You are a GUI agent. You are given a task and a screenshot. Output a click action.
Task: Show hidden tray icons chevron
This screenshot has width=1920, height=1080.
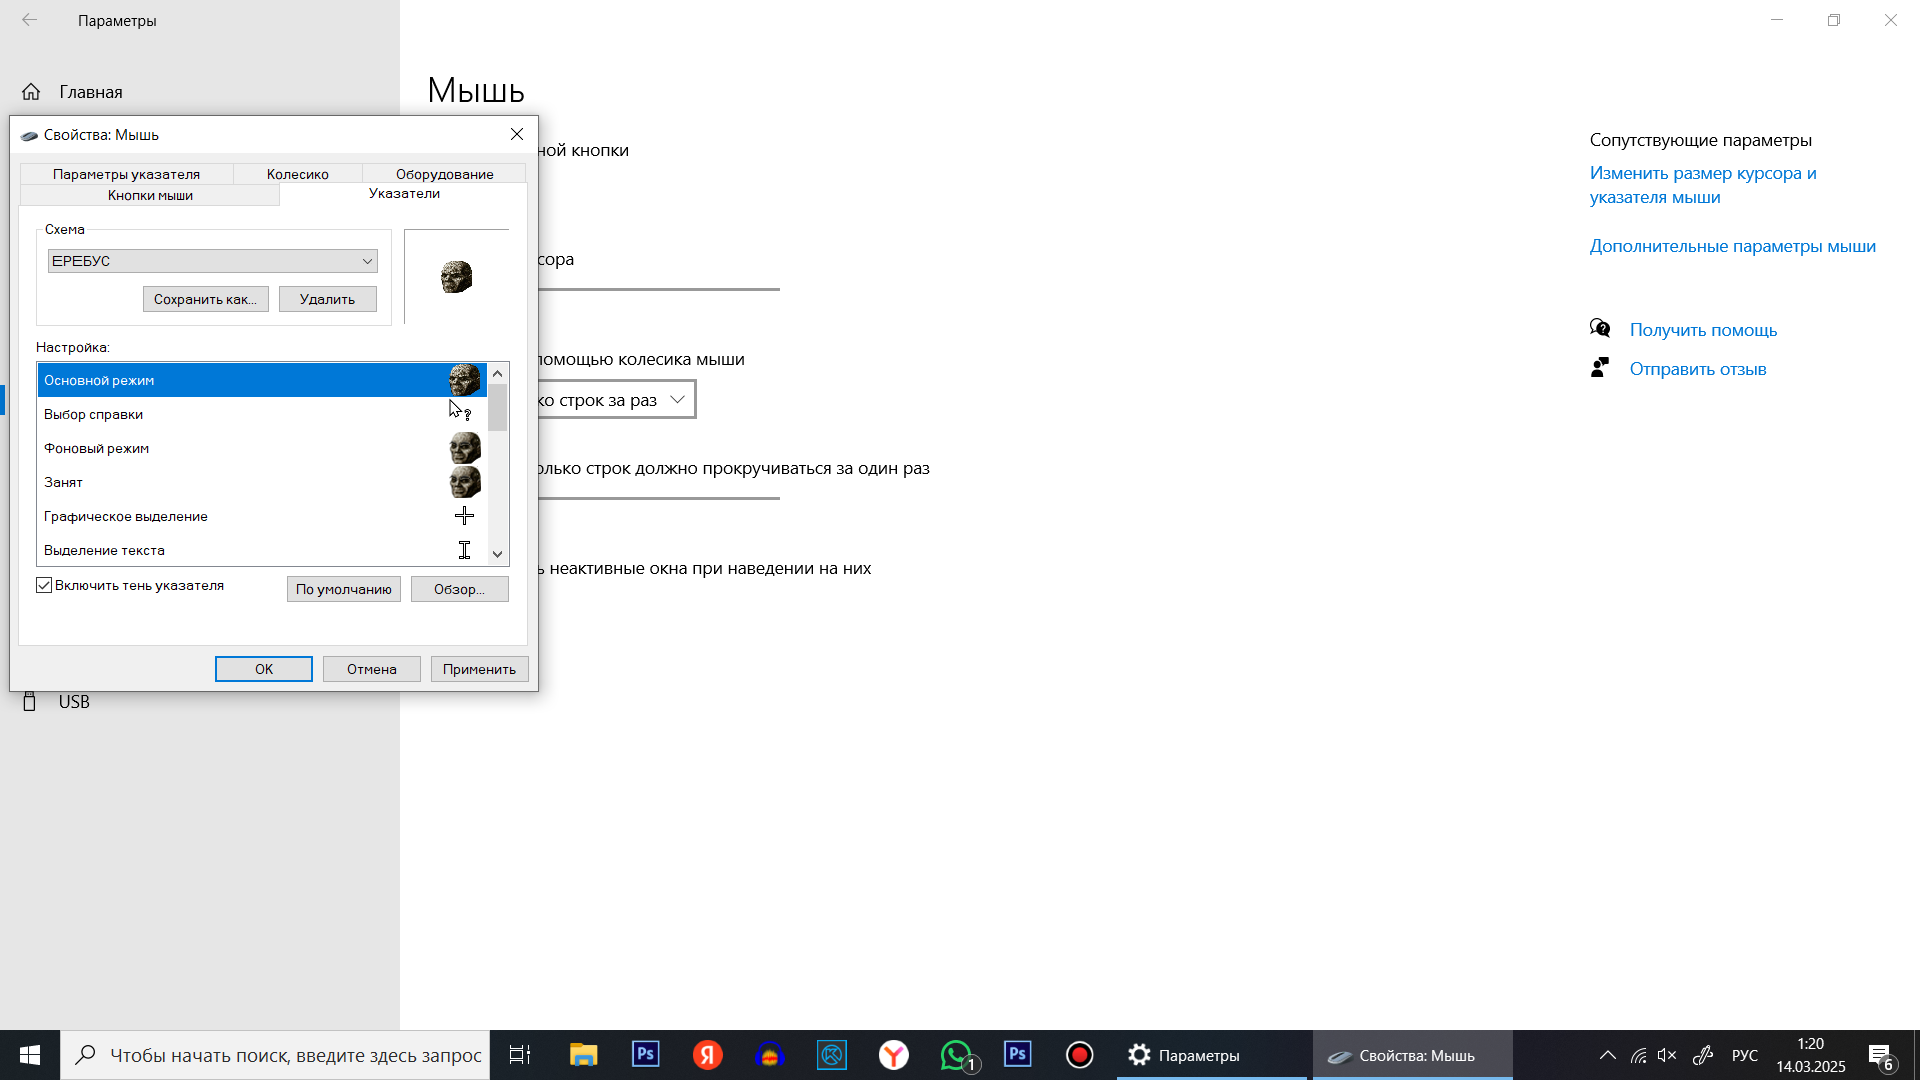click(x=1608, y=1055)
